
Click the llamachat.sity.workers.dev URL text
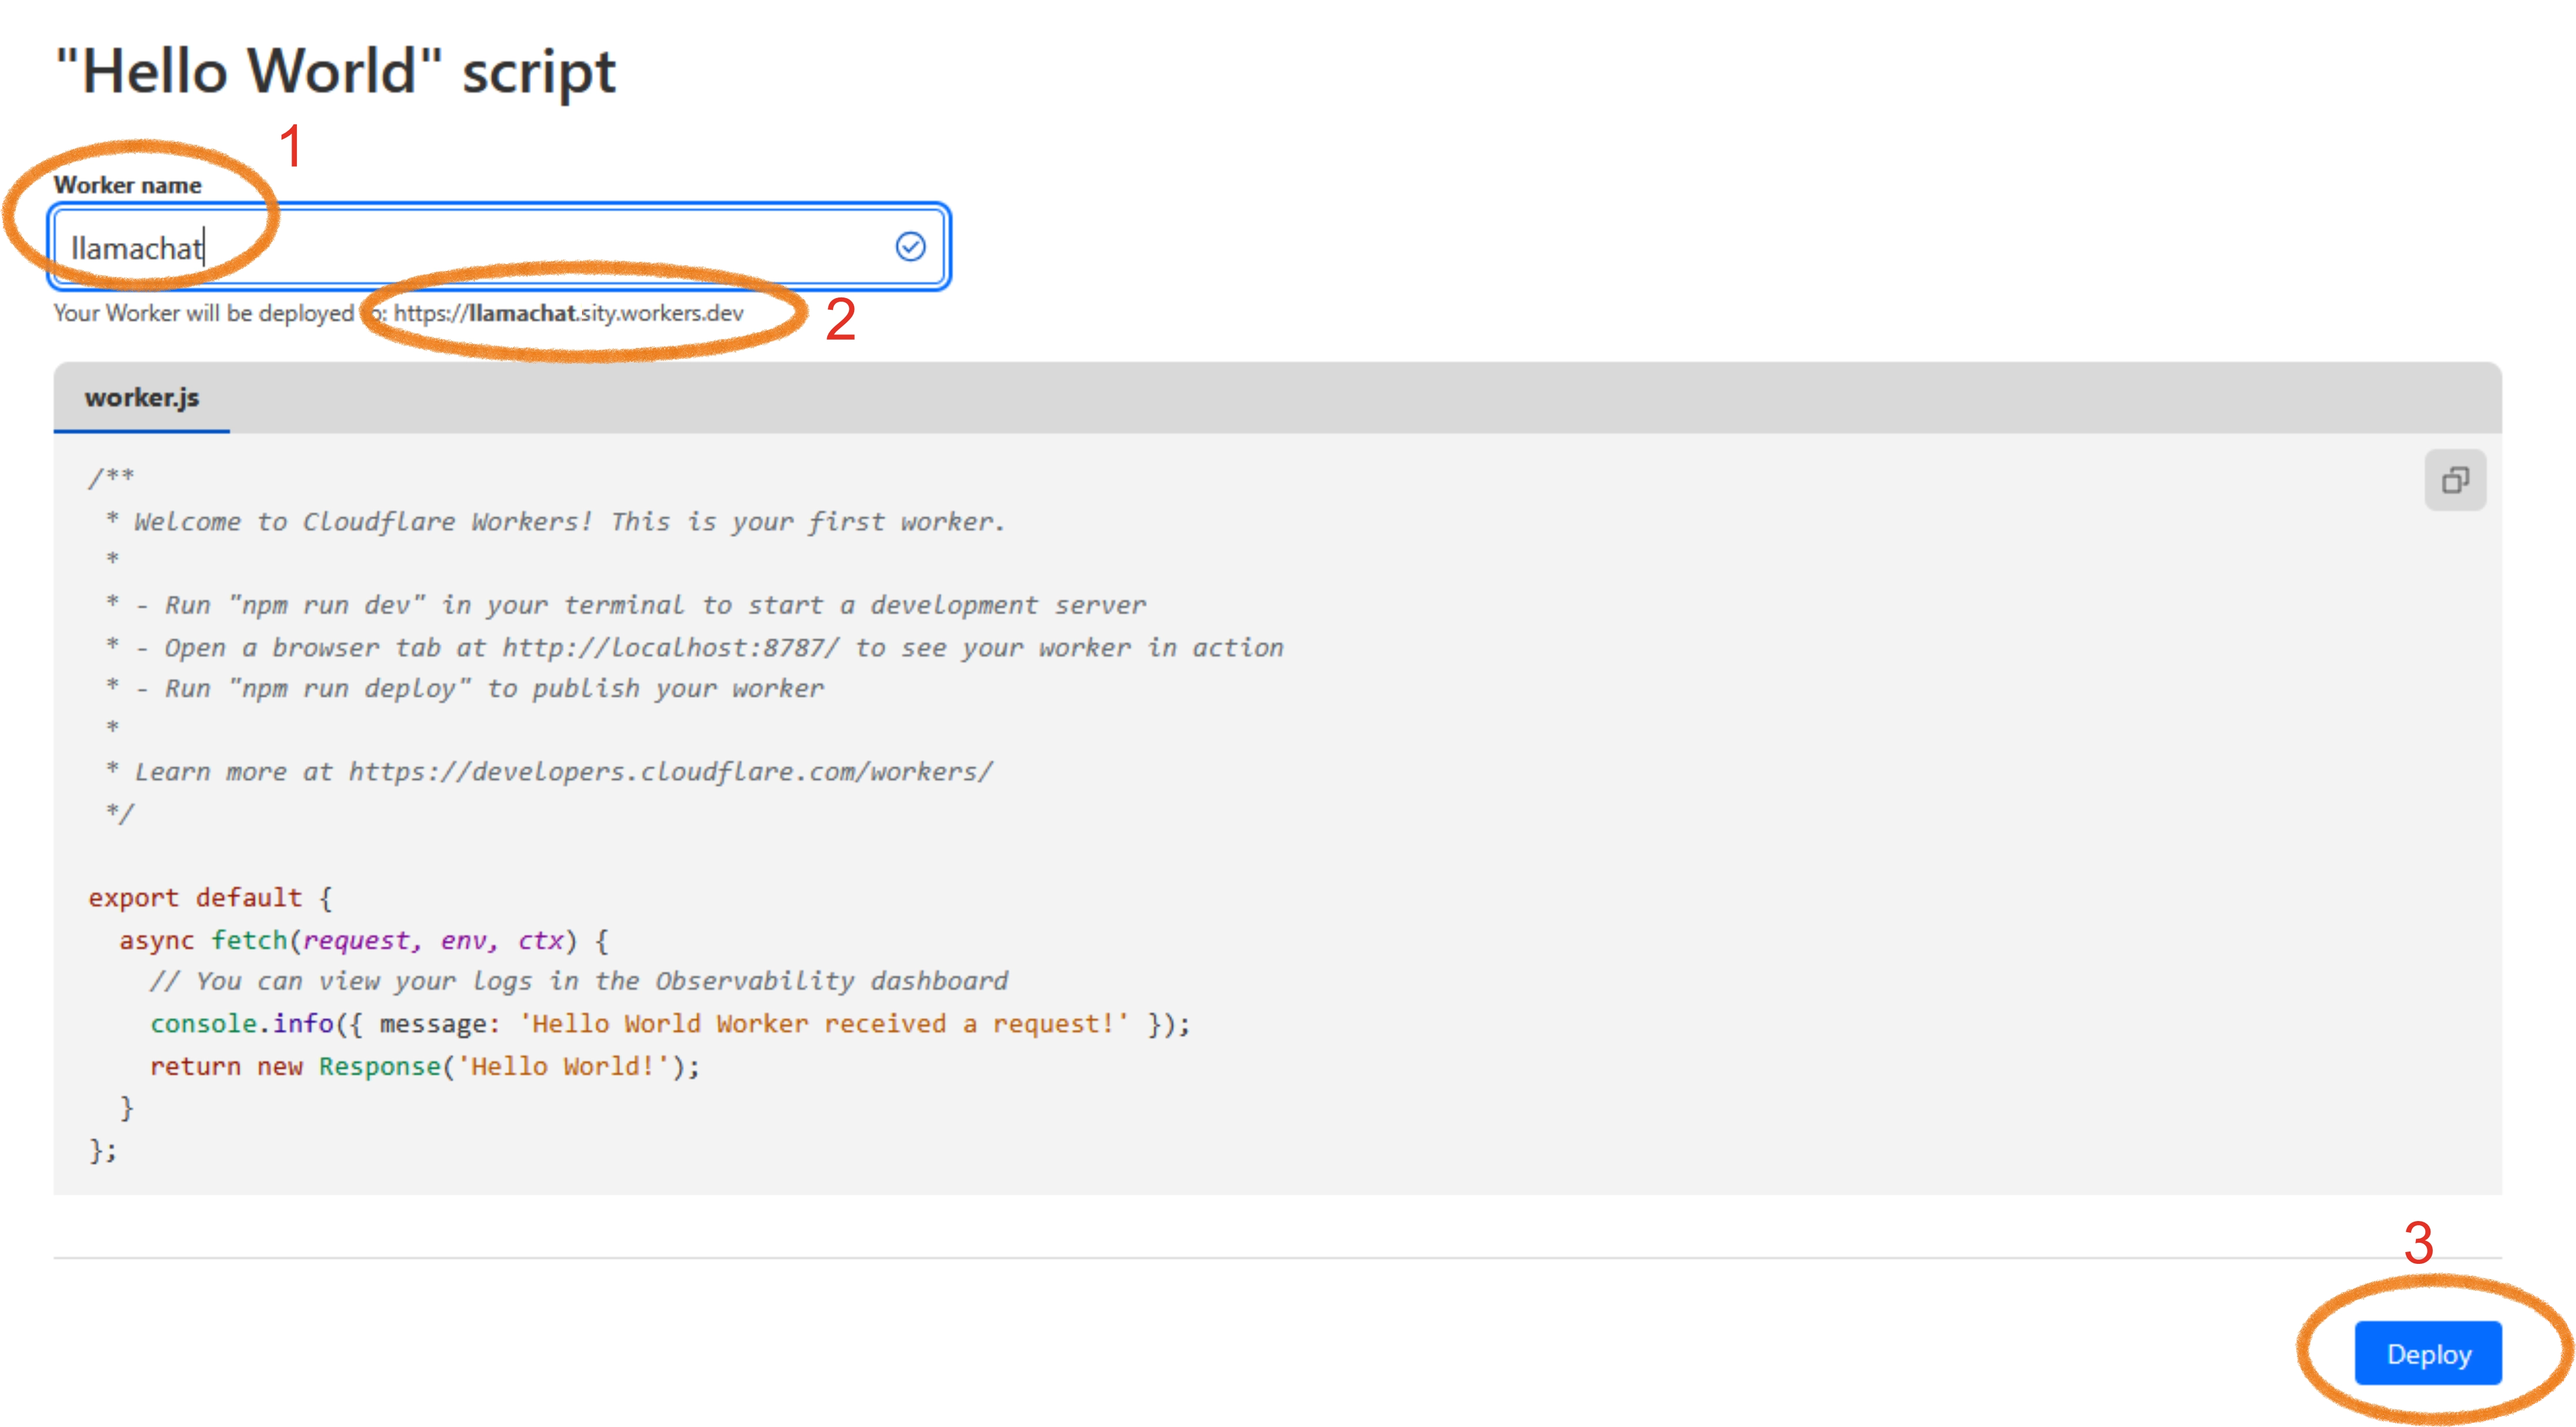pos(568,313)
